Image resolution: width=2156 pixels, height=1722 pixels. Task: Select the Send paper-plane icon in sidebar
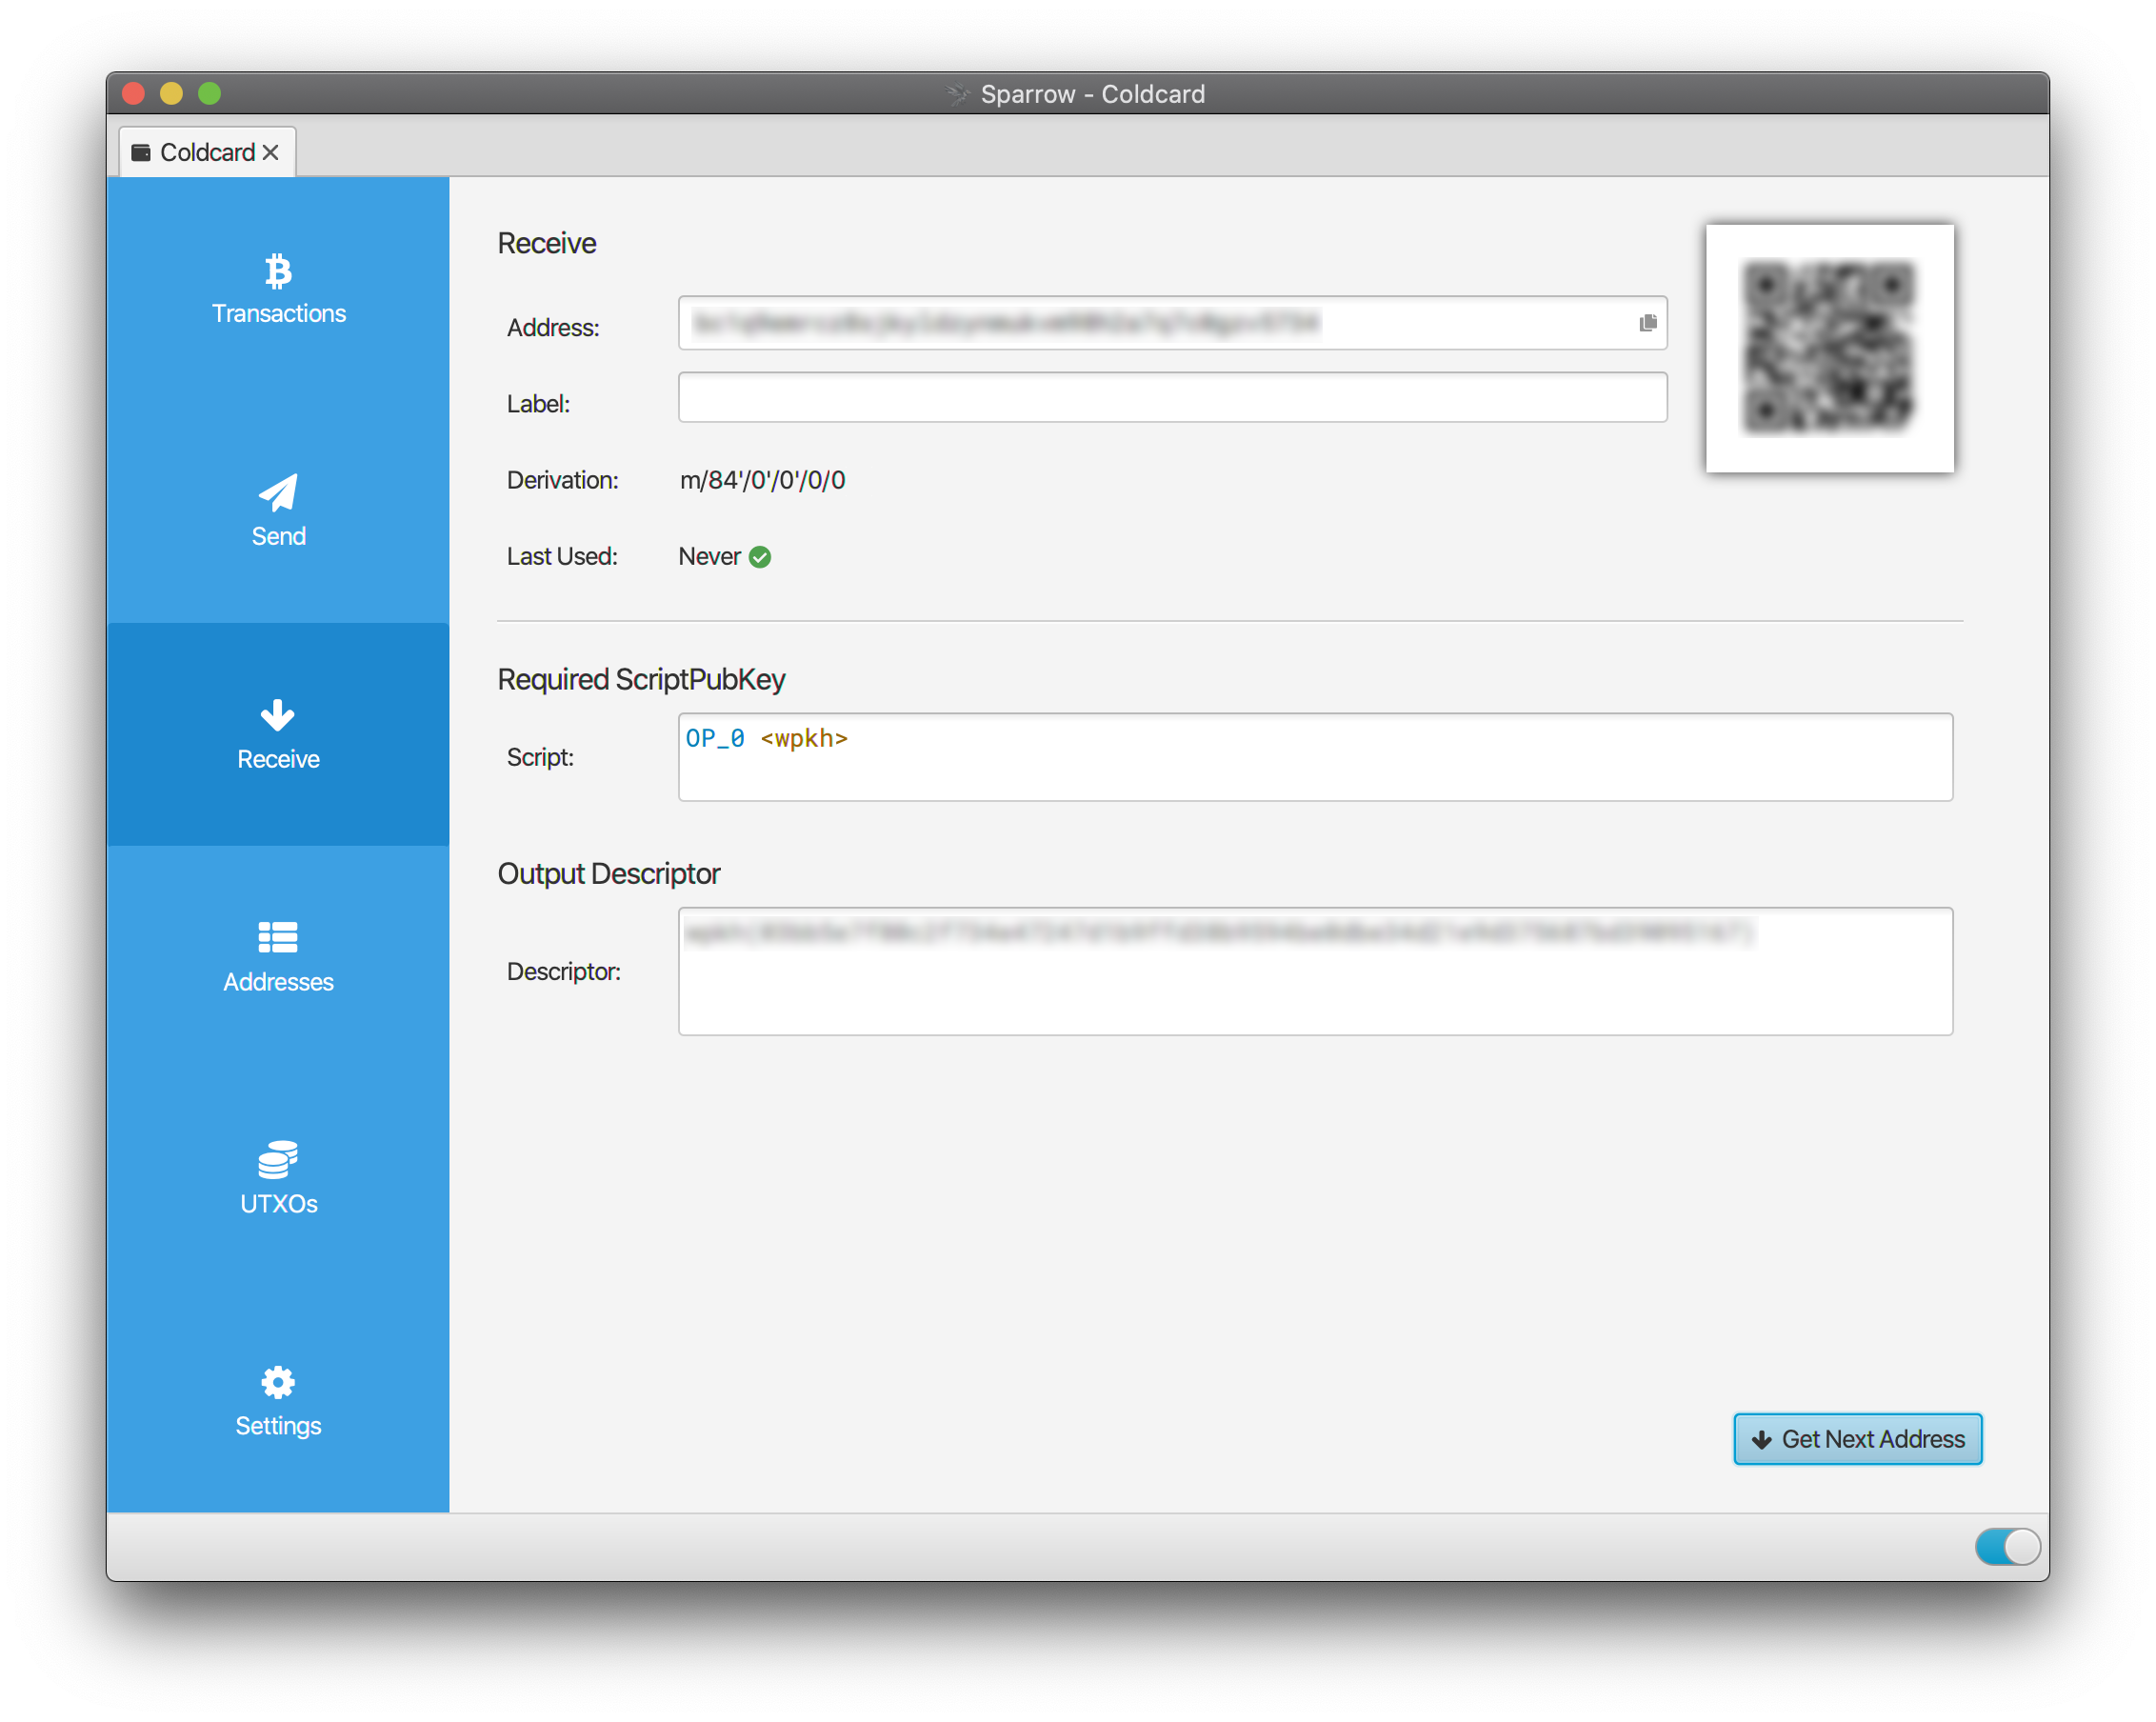pos(278,492)
